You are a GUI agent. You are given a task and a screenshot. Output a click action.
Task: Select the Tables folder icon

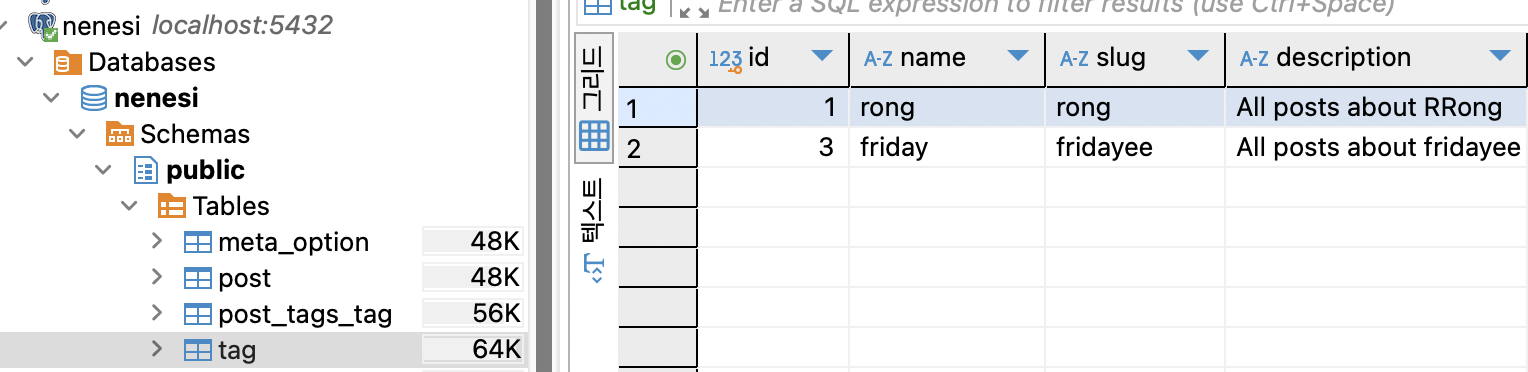point(171,206)
